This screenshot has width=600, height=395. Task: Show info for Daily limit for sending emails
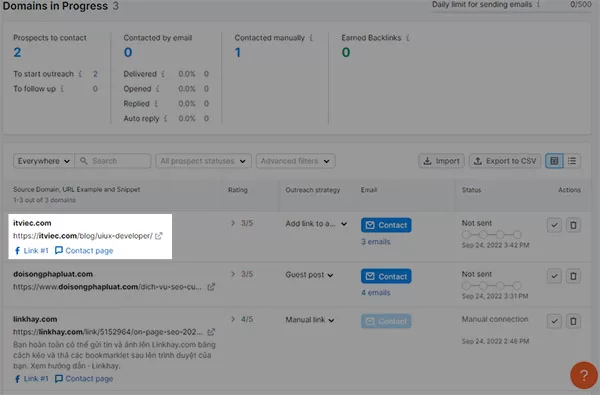538,5
